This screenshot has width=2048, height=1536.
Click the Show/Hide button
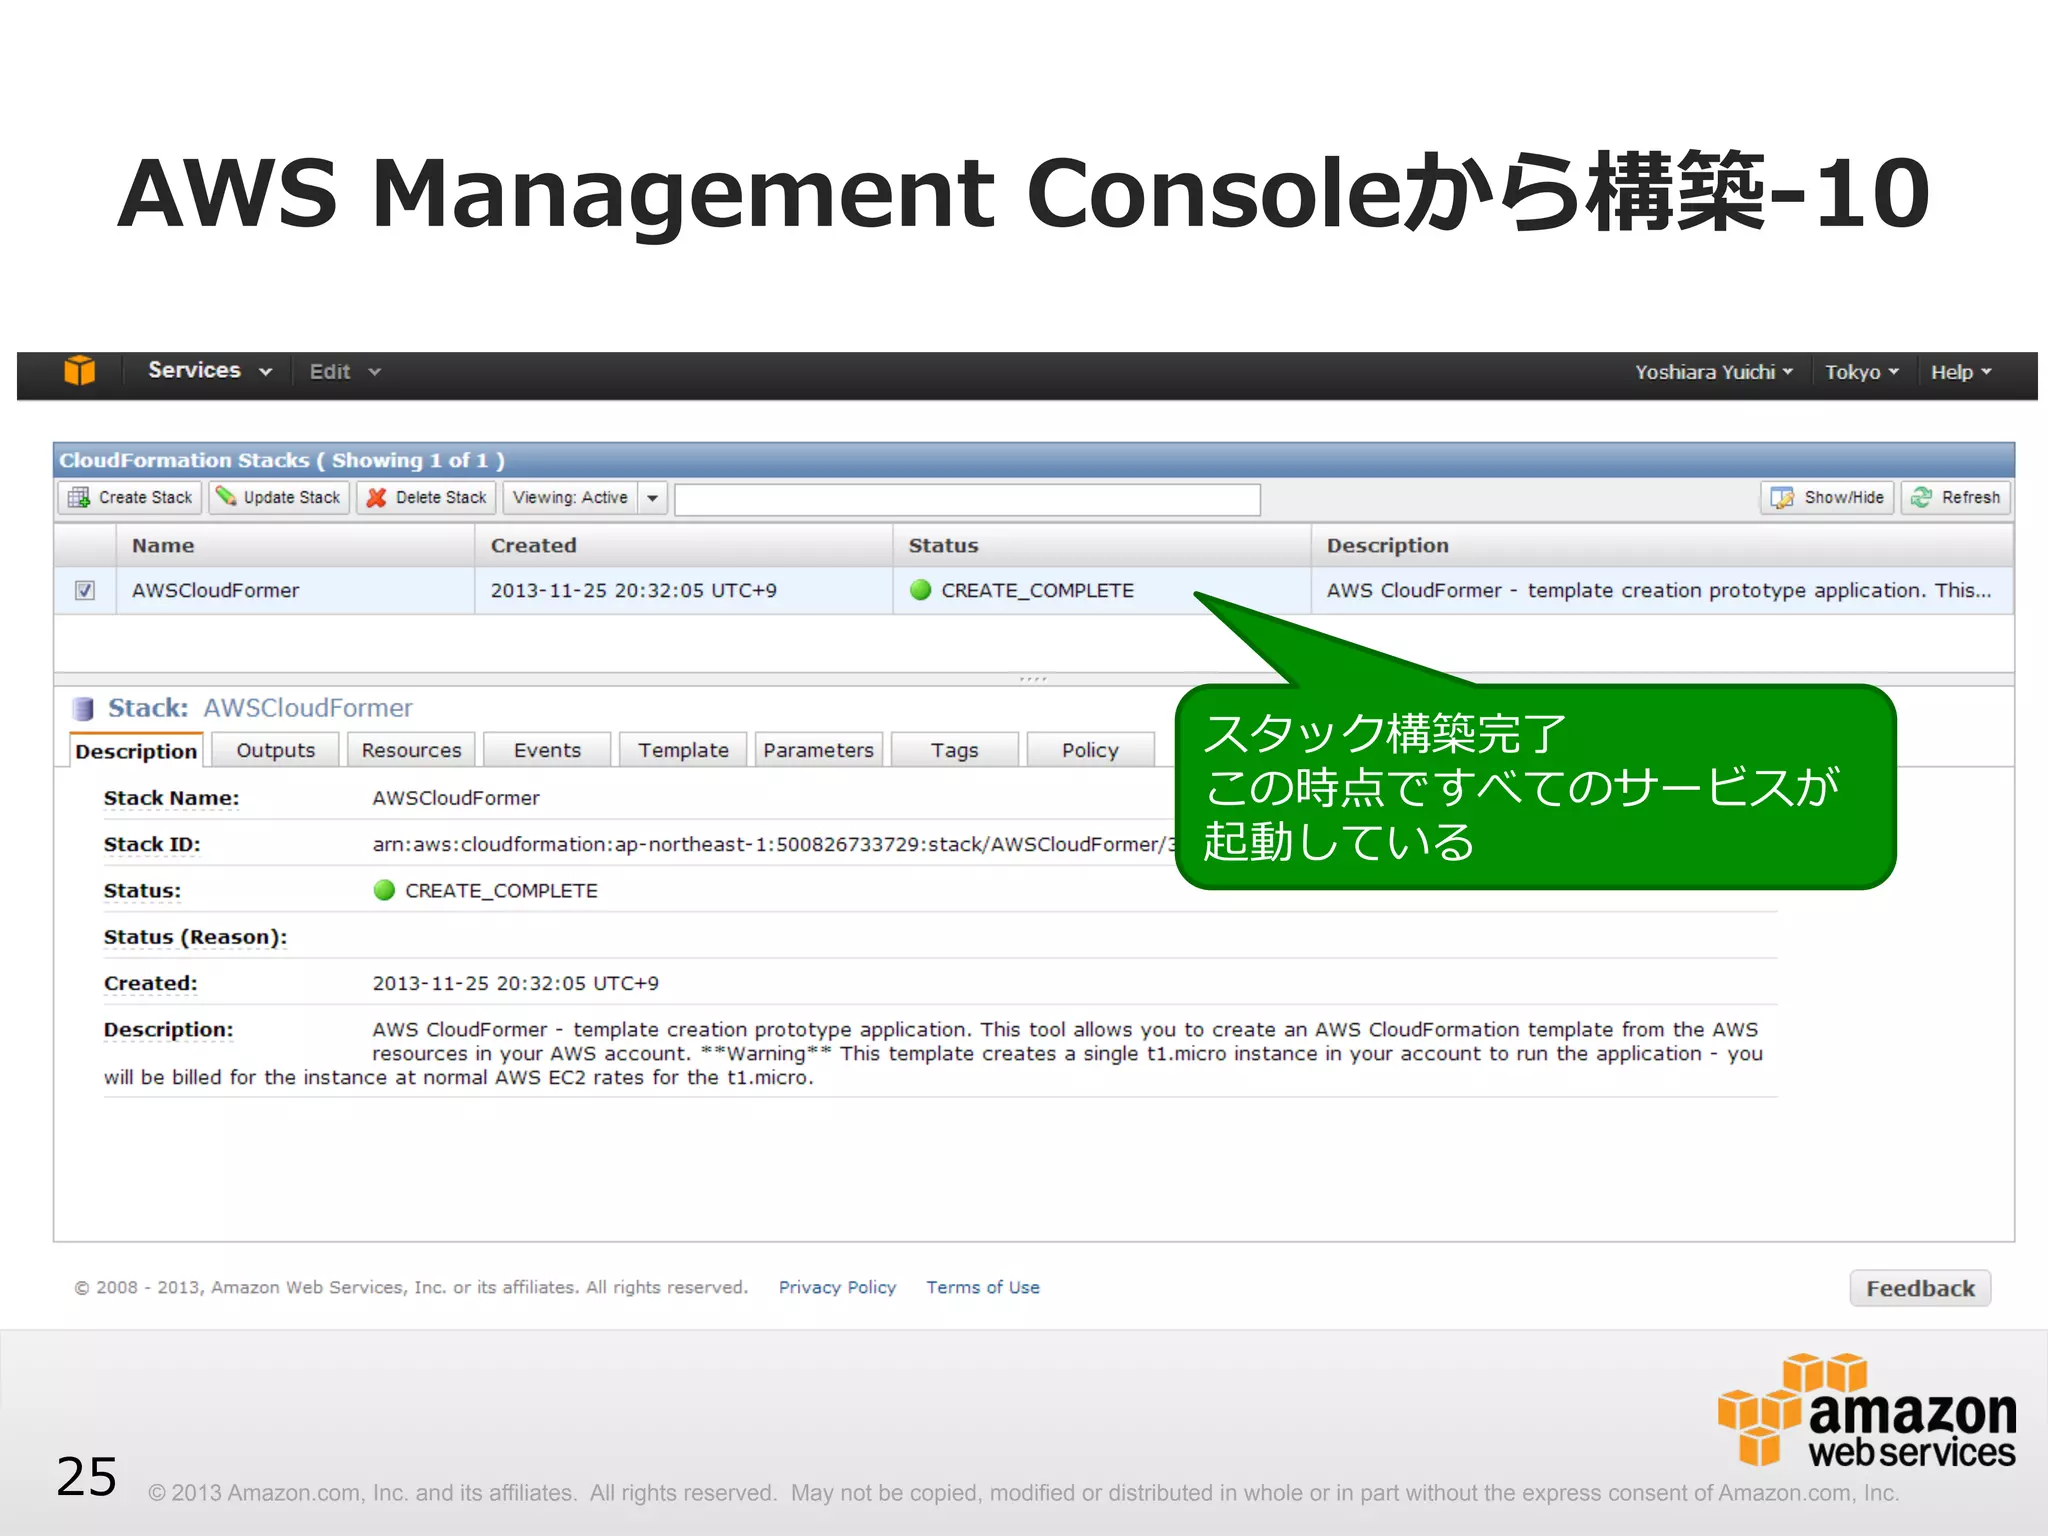point(1827,497)
